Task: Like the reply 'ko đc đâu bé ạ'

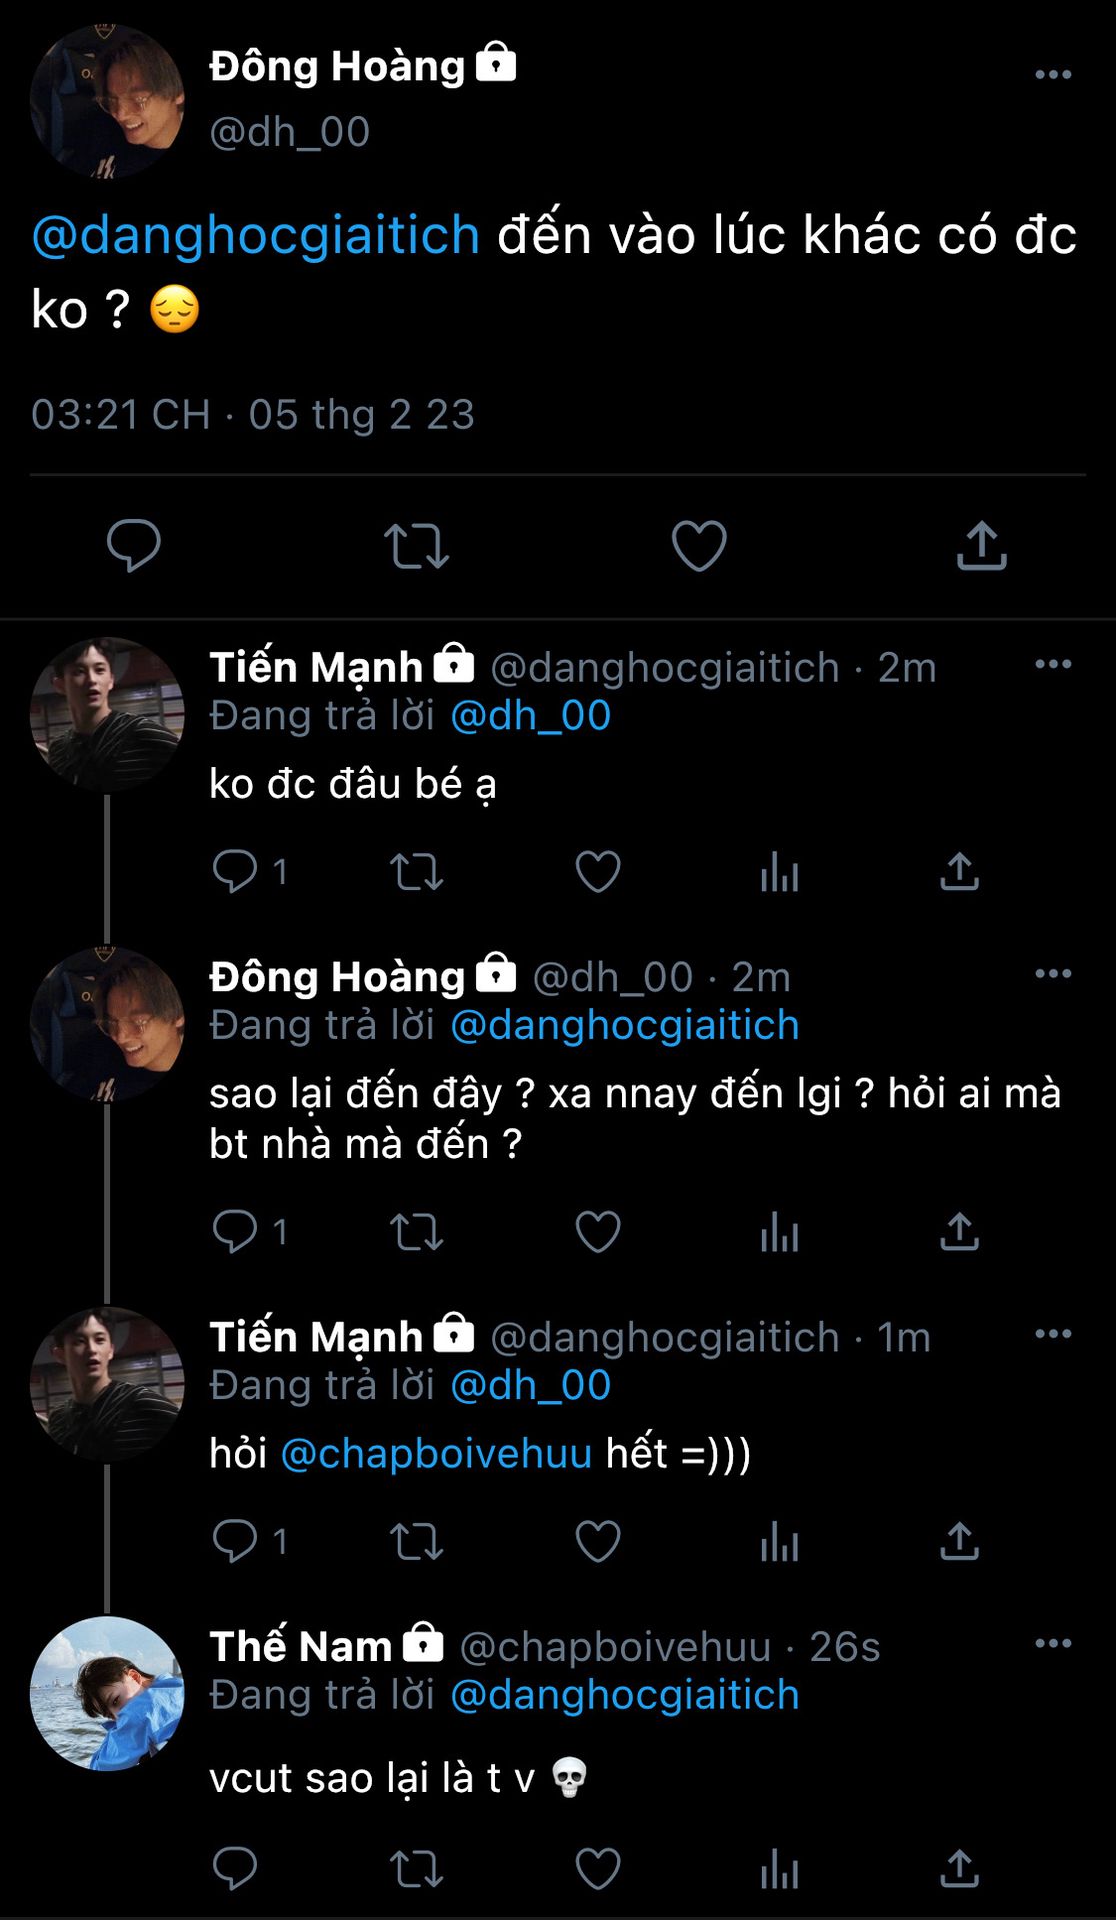Action: [598, 872]
